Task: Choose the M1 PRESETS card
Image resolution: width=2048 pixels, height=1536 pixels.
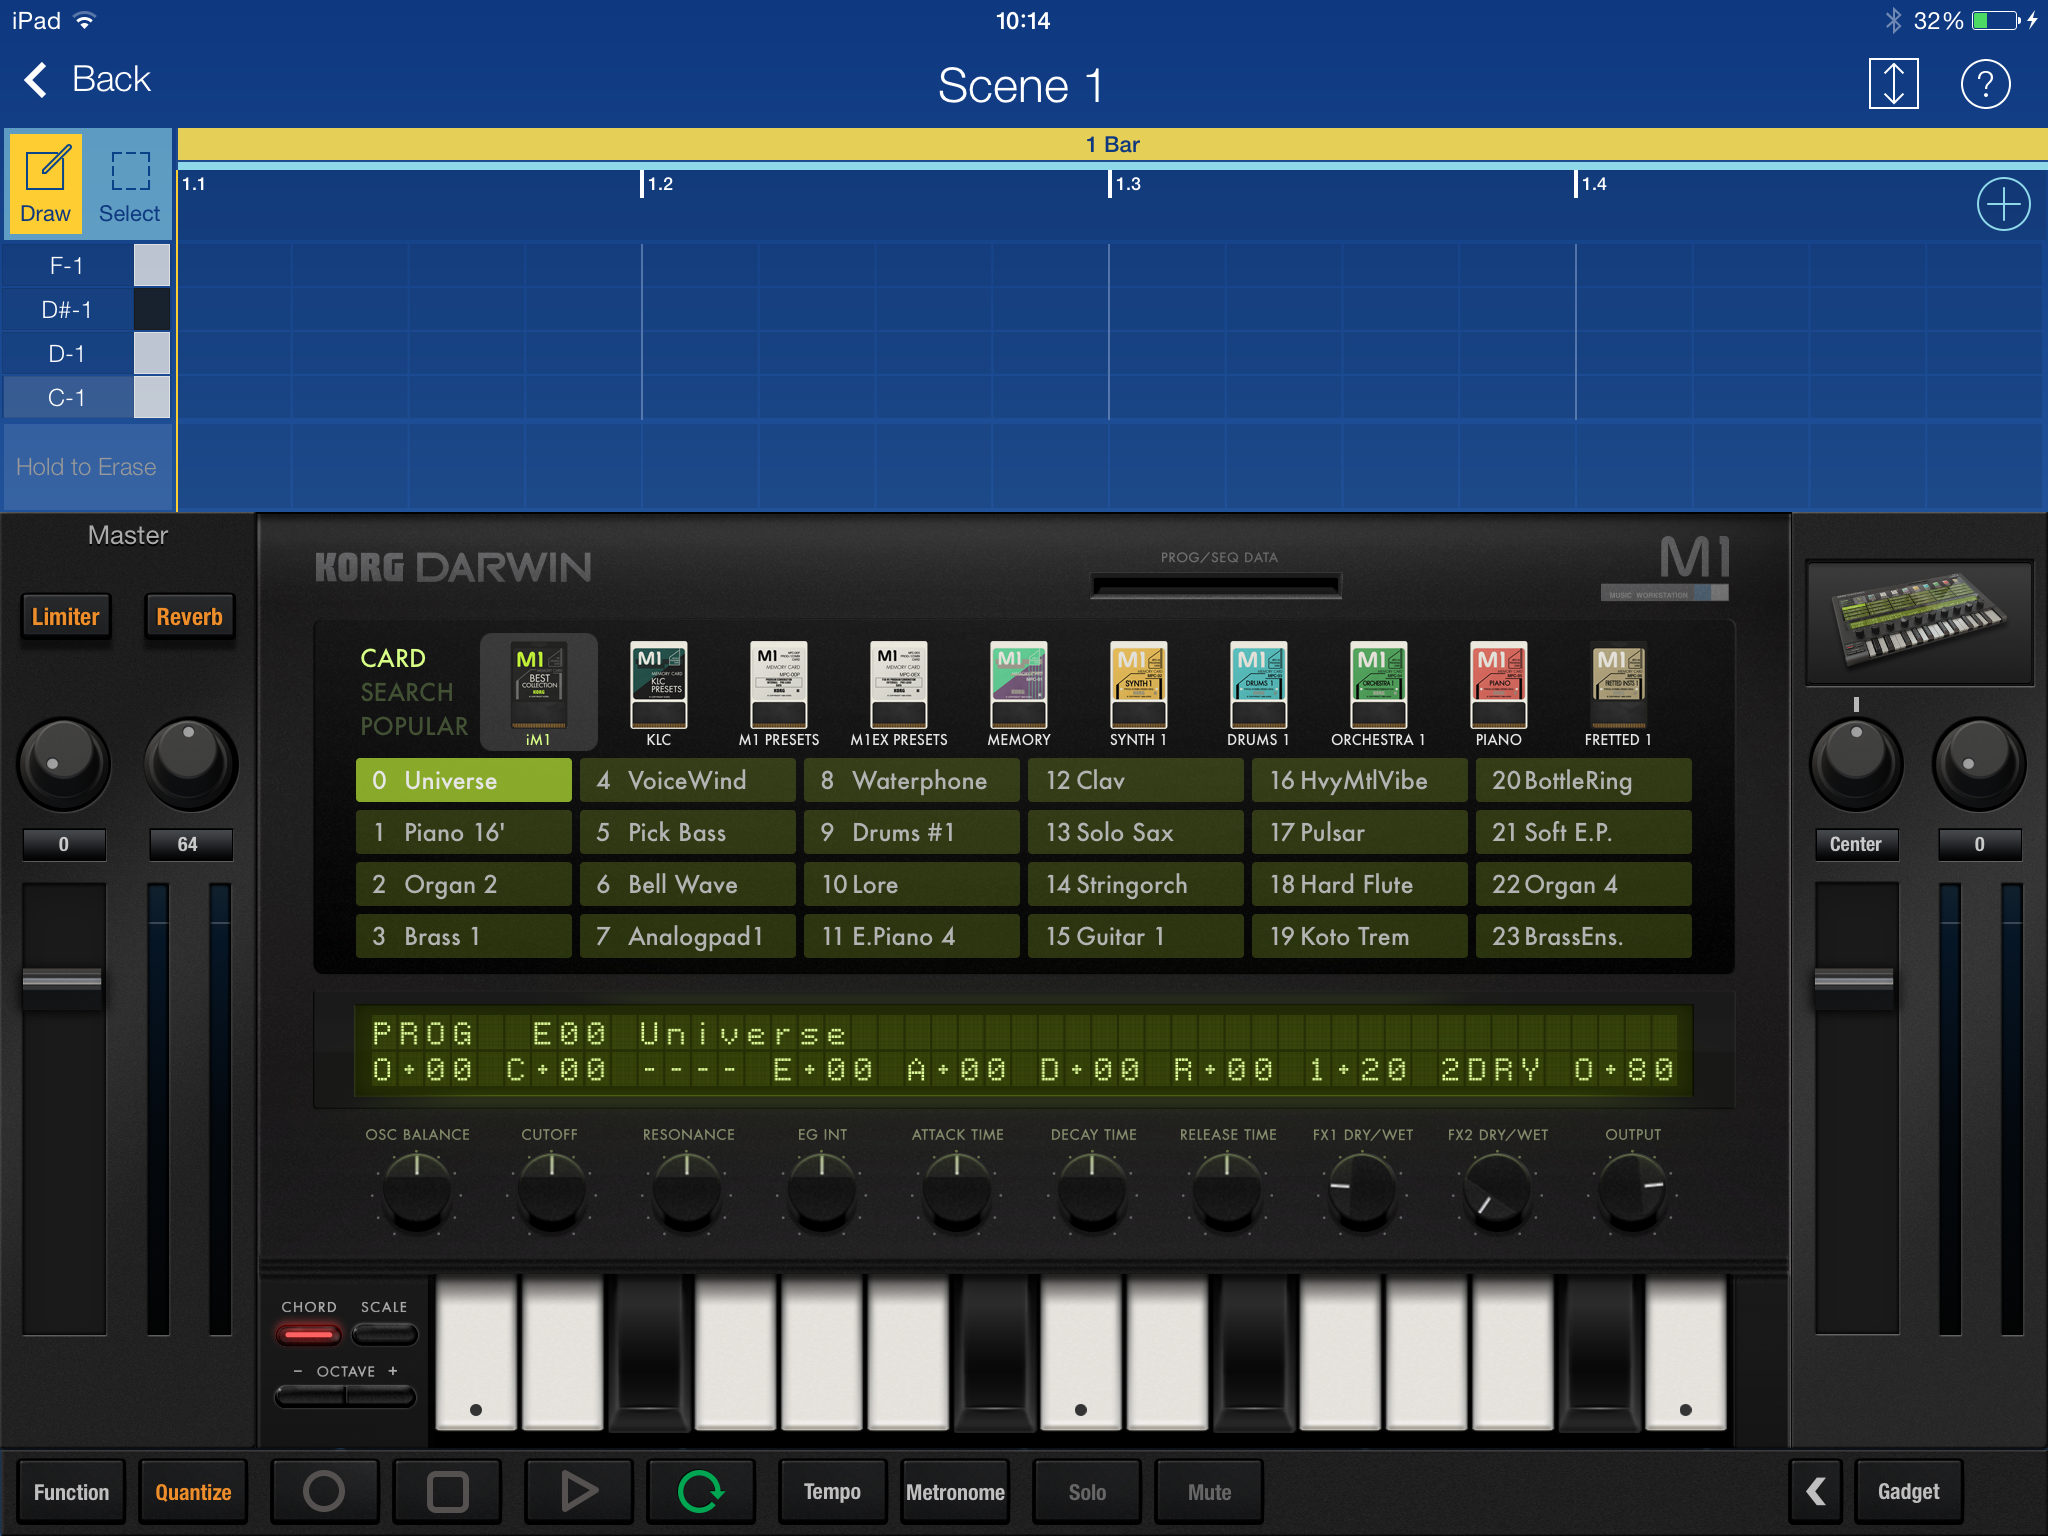Action: coord(779,694)
